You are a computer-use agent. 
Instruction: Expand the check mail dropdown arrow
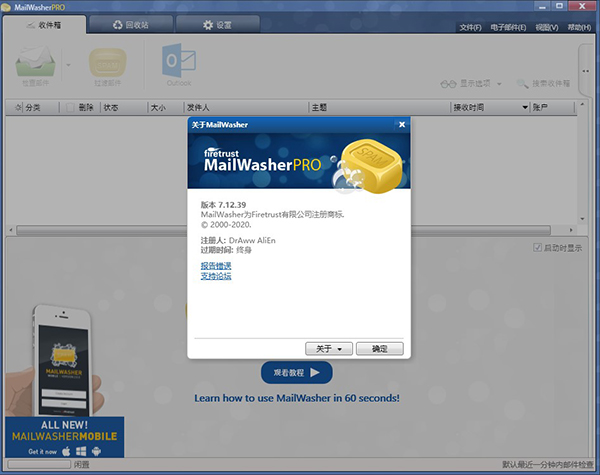click(68, 65)
